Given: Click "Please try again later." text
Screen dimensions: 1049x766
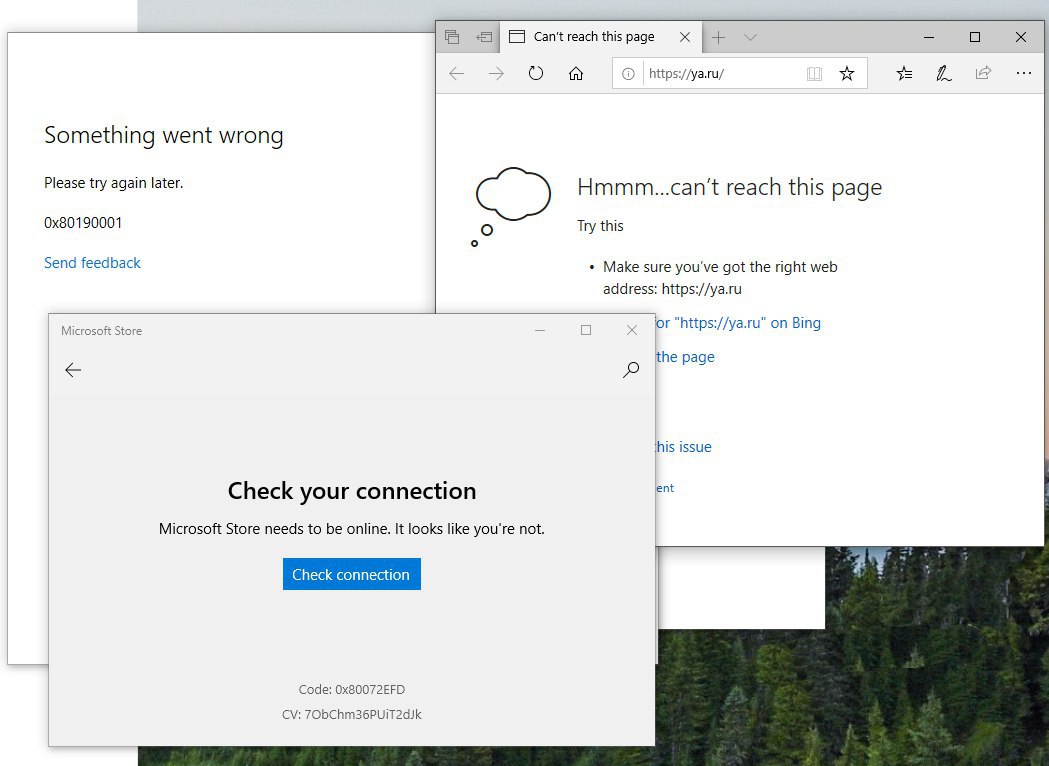Looking at the screenshot, I should click(114, 183).
